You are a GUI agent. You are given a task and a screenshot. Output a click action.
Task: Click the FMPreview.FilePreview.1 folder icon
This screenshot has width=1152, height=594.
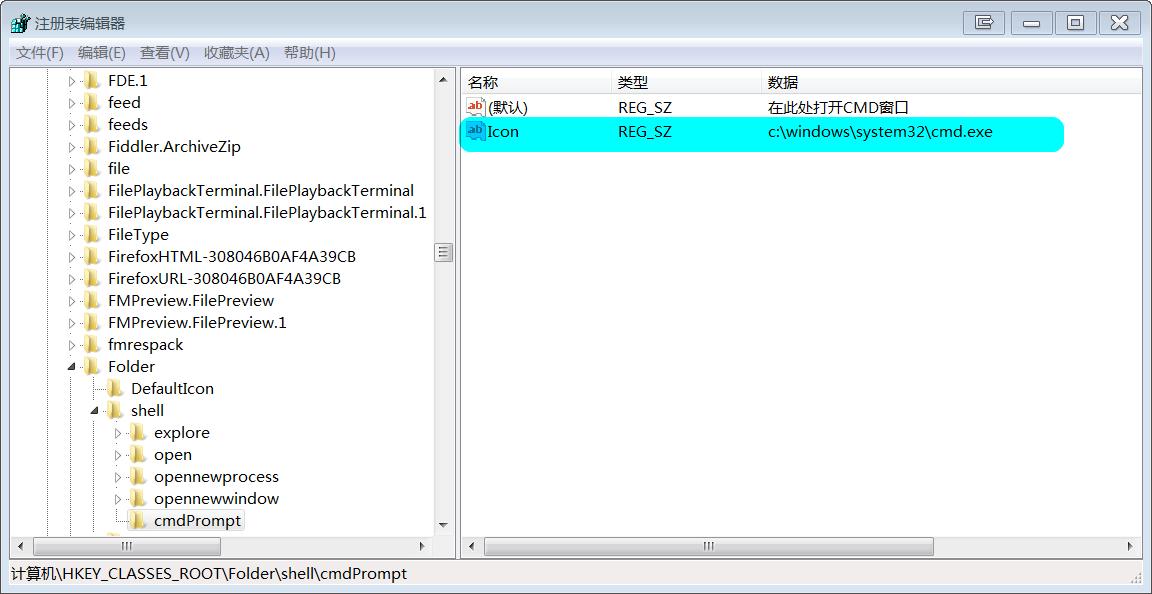92,323
